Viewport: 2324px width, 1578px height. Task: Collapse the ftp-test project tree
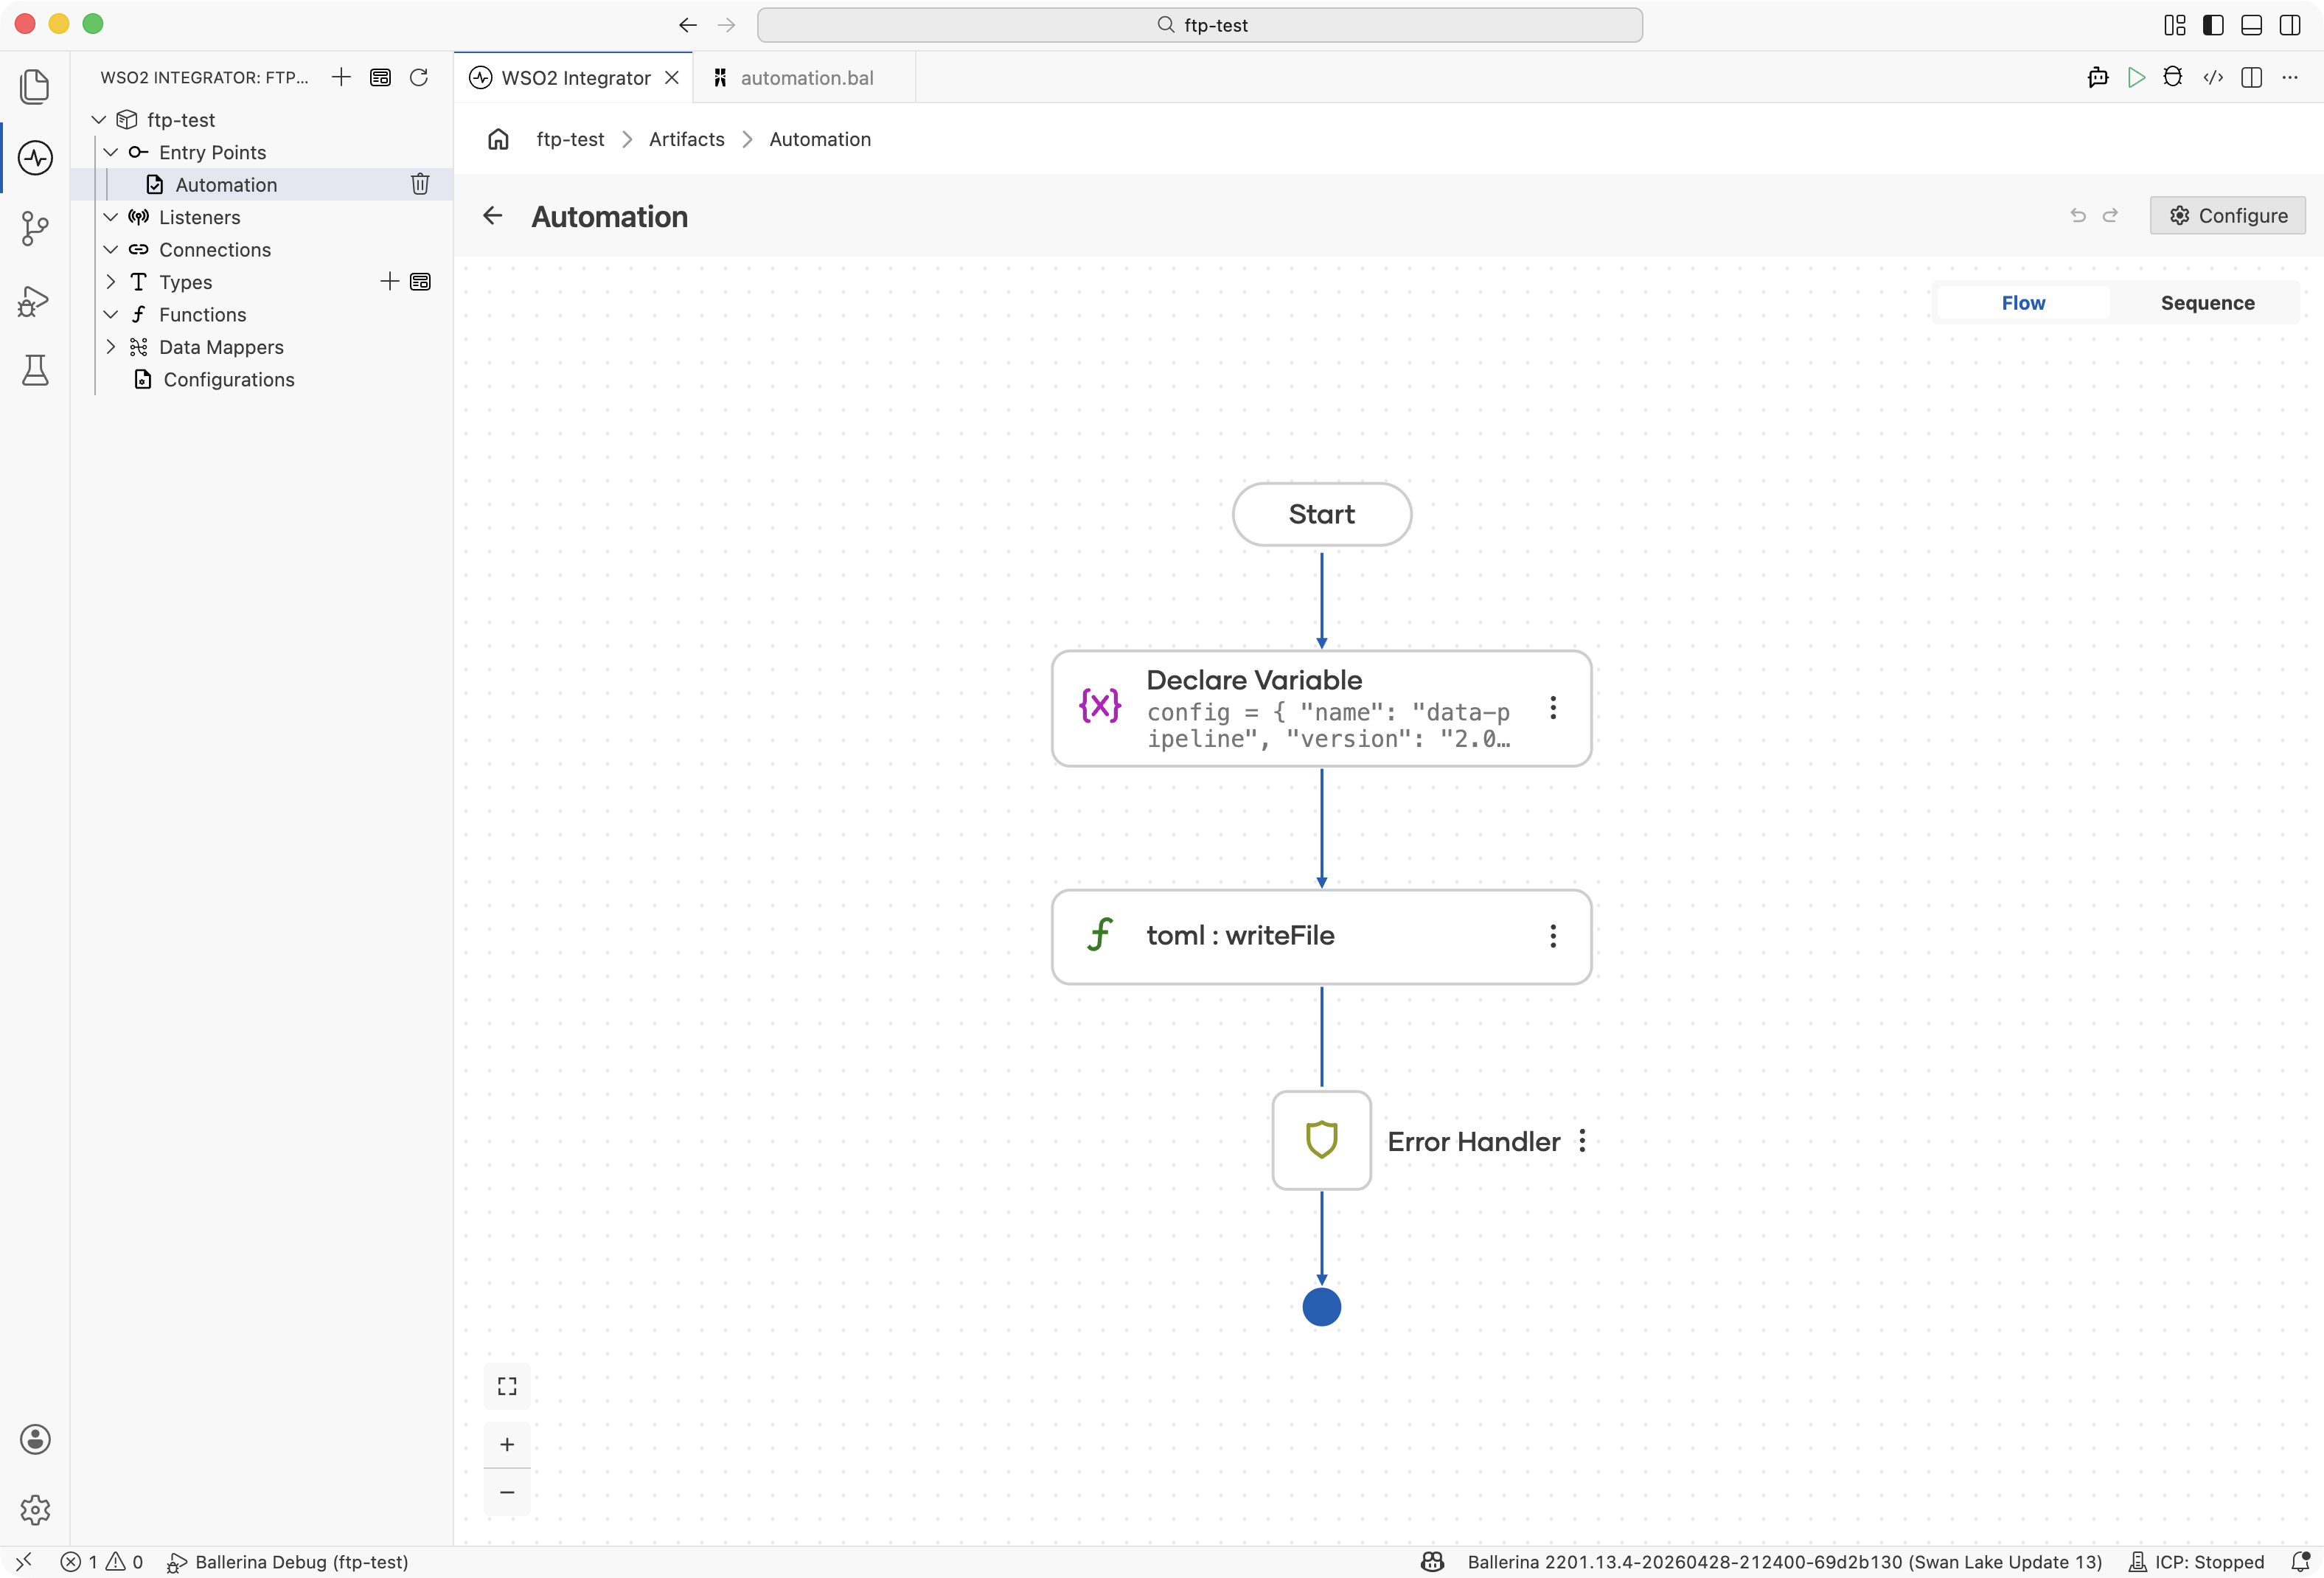tap(99, 120)
